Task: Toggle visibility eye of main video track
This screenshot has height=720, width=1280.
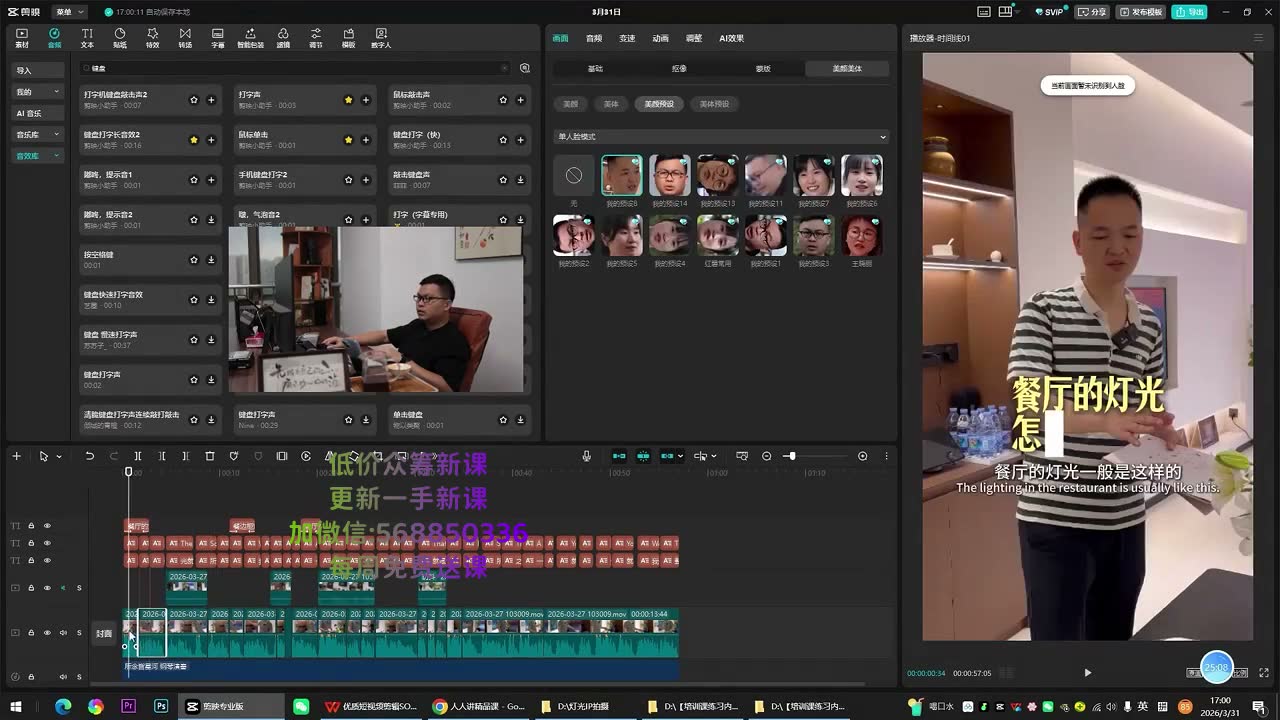Action: point(47,633)
